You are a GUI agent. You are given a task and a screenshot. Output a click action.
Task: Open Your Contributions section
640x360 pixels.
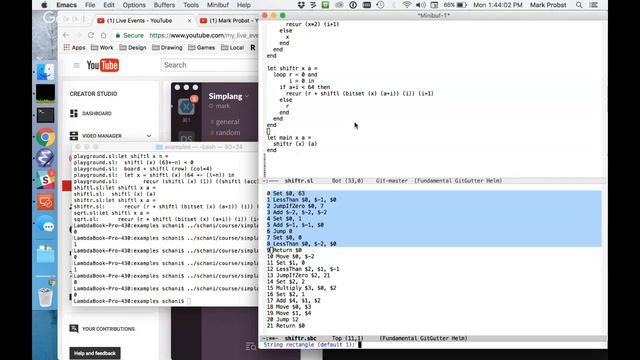108,329
